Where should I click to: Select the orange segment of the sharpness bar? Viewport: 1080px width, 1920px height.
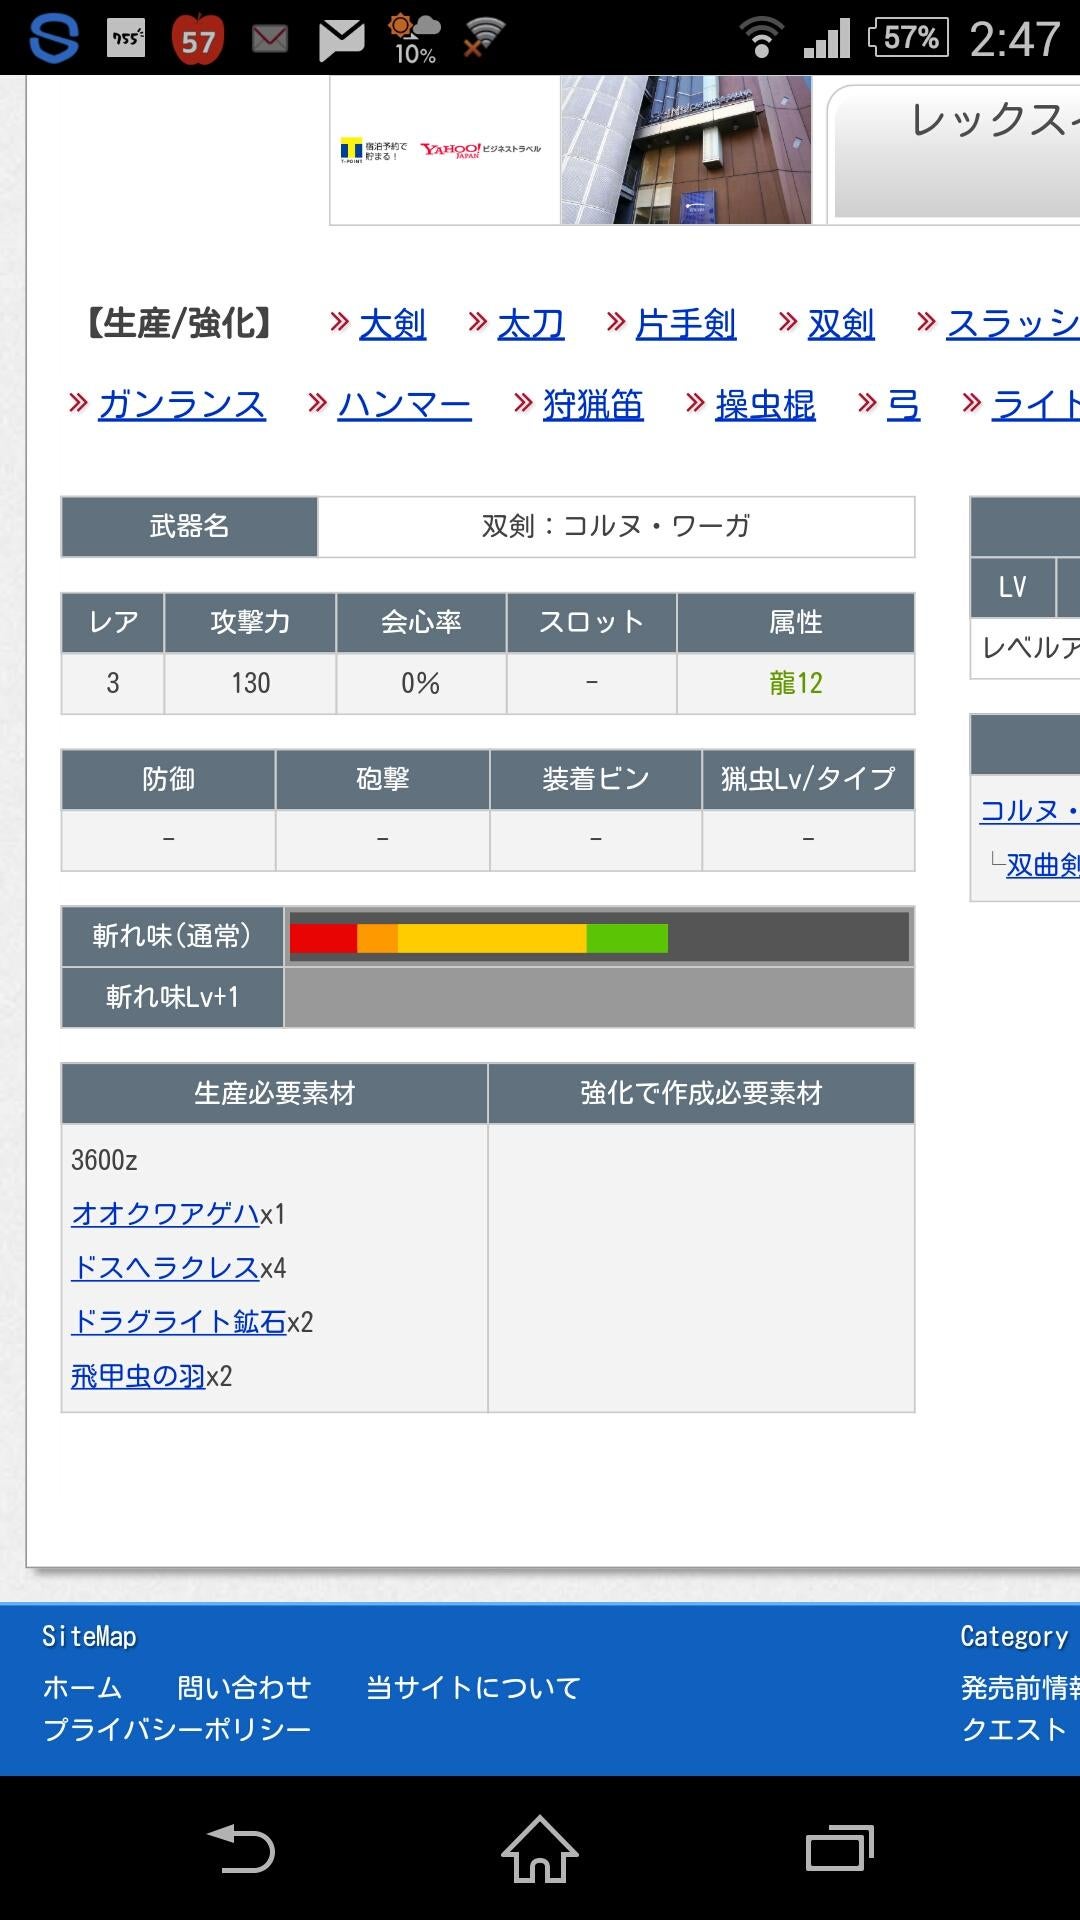pos(377,938)
